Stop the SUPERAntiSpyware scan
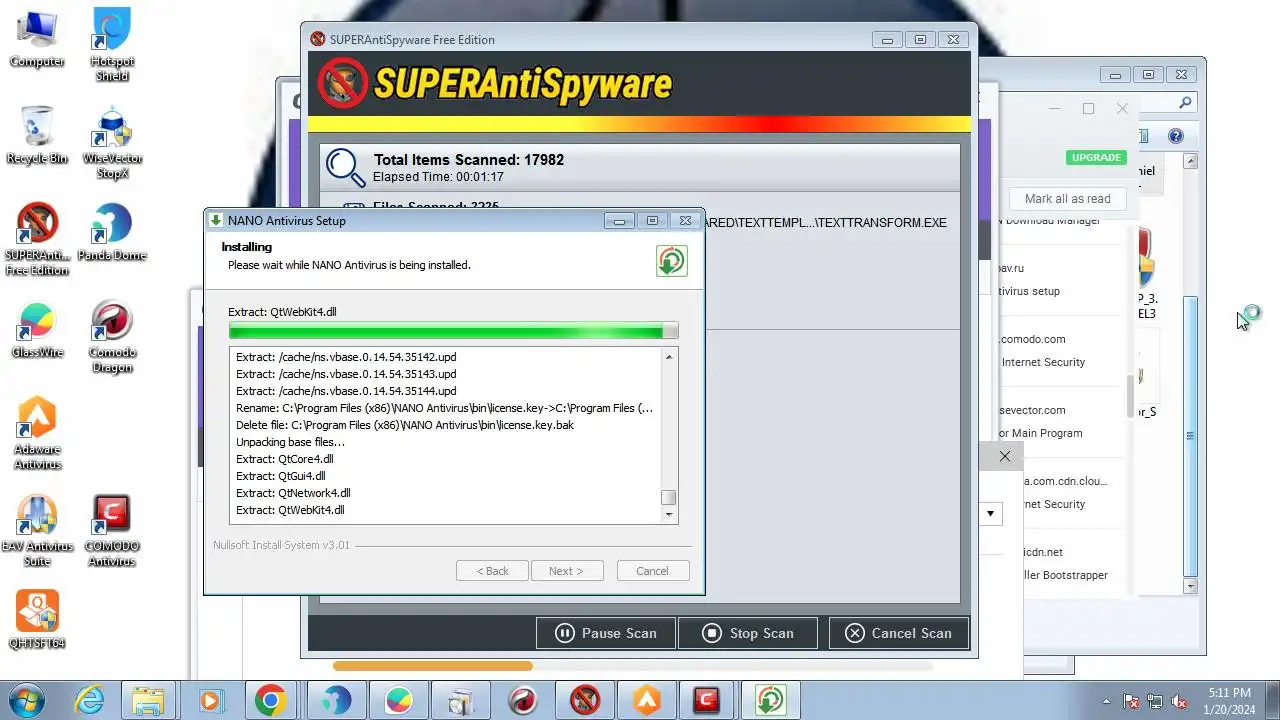1280x720 pixels. click(x=748, y=633)
